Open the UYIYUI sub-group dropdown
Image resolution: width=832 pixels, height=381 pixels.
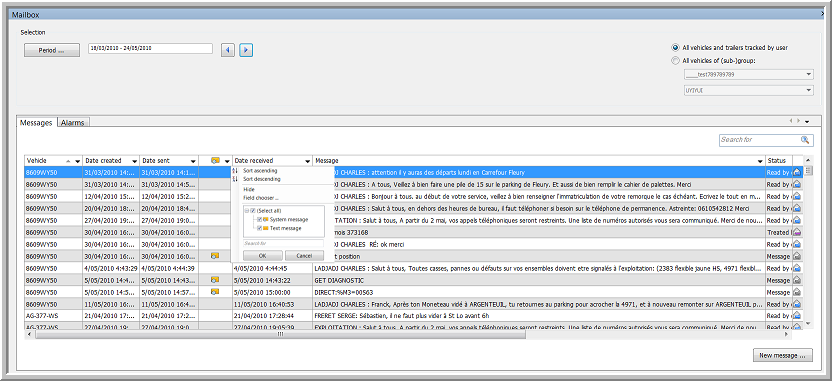click(808, 91)
